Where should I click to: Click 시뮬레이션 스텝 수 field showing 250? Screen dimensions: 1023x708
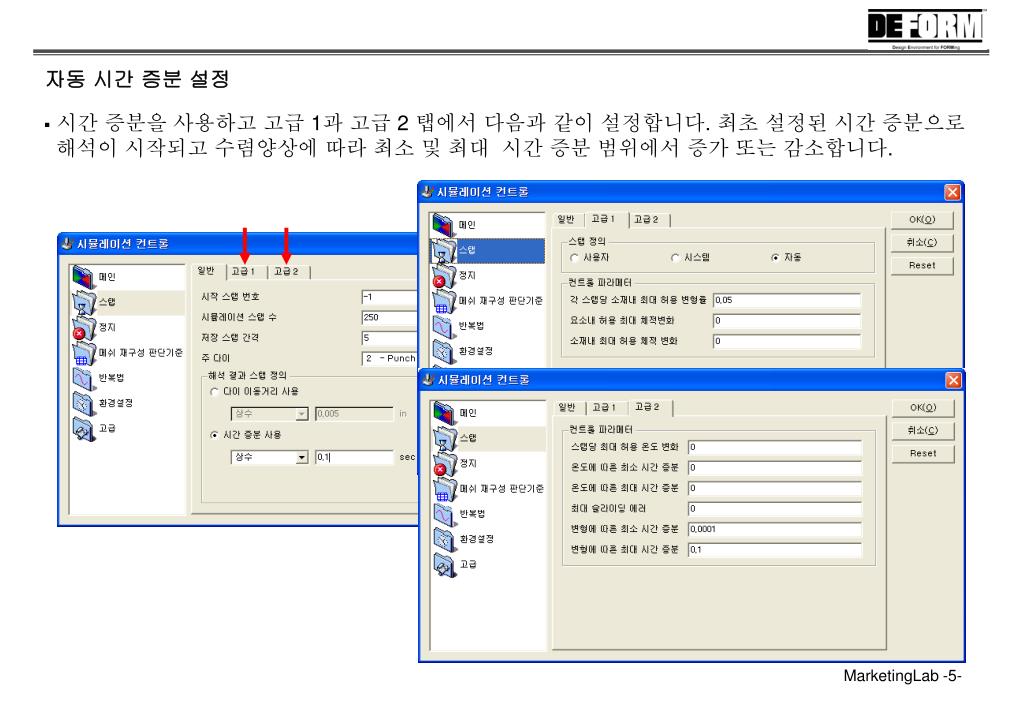point(389,317)
